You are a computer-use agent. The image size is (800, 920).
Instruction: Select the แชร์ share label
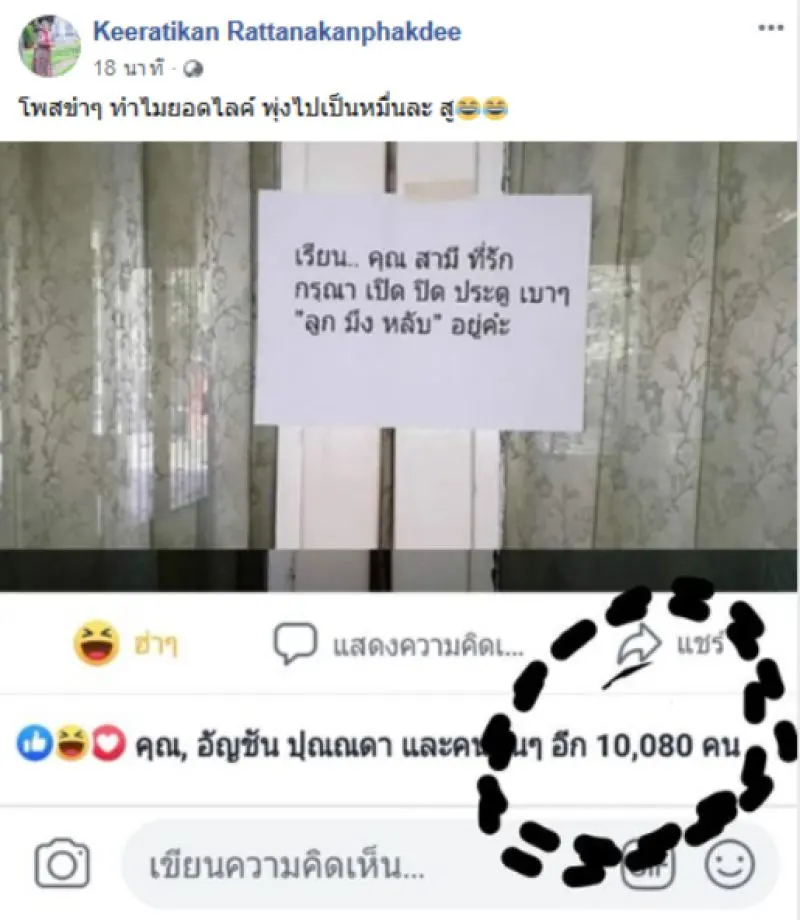[700, 644]
